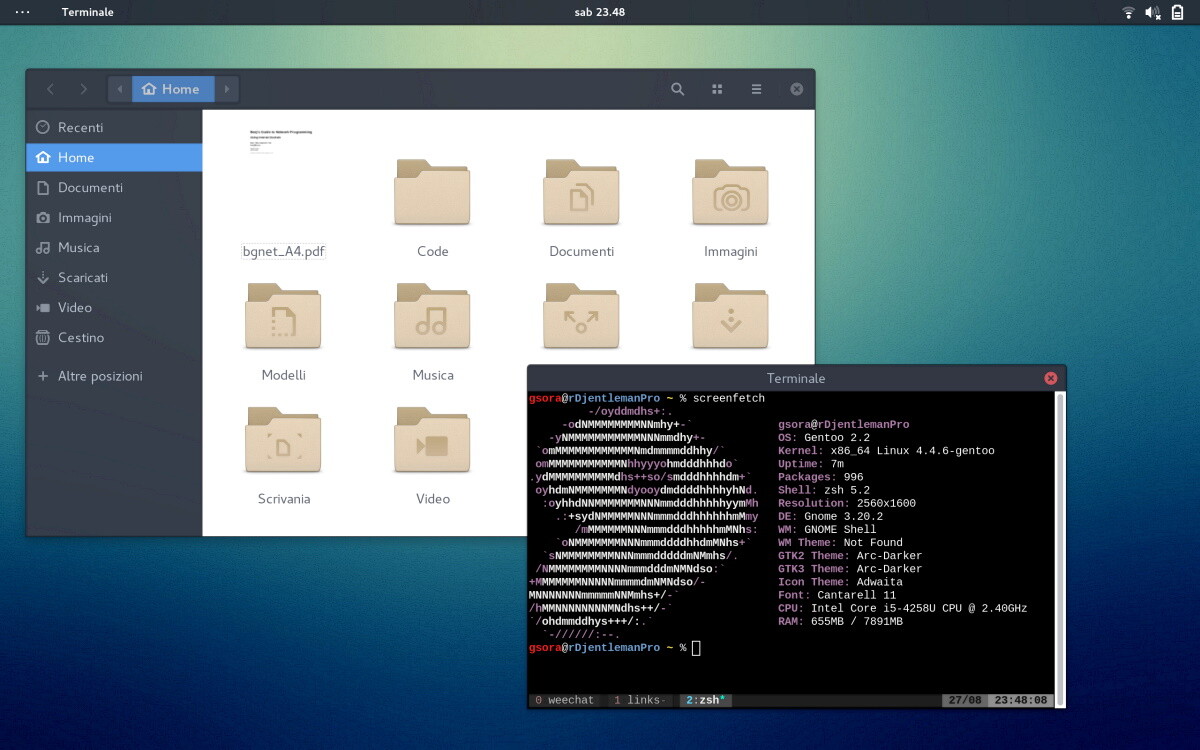Switch to grid view icon in toolbar
Image resolution: width=1200 pixels, height=750 pixels.
(717, 89)
